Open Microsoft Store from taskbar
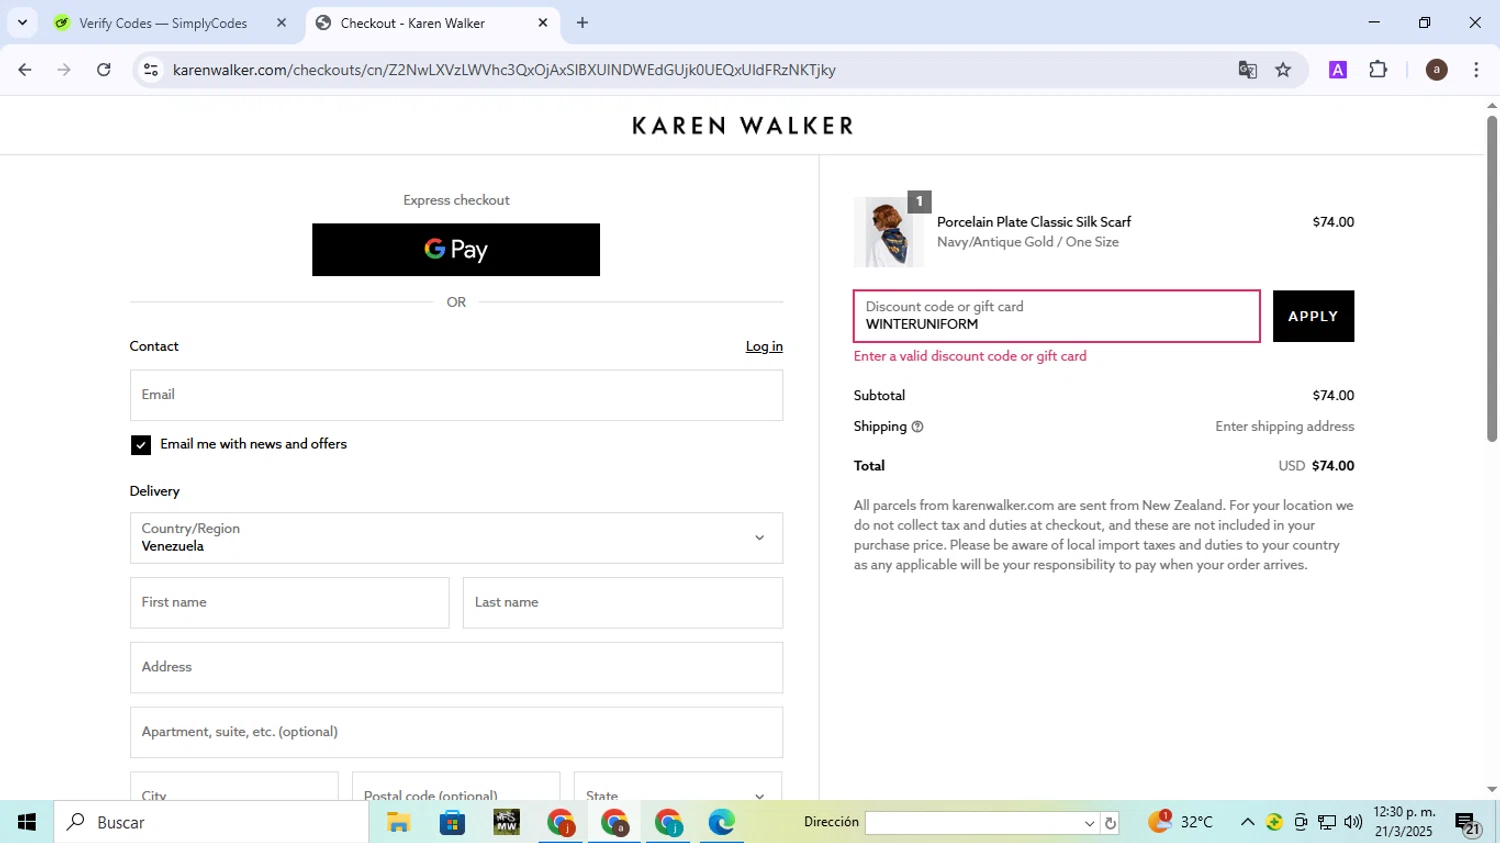Image resolution: width=1500 pixels, height=843 pixels. [x=452, y=823]
